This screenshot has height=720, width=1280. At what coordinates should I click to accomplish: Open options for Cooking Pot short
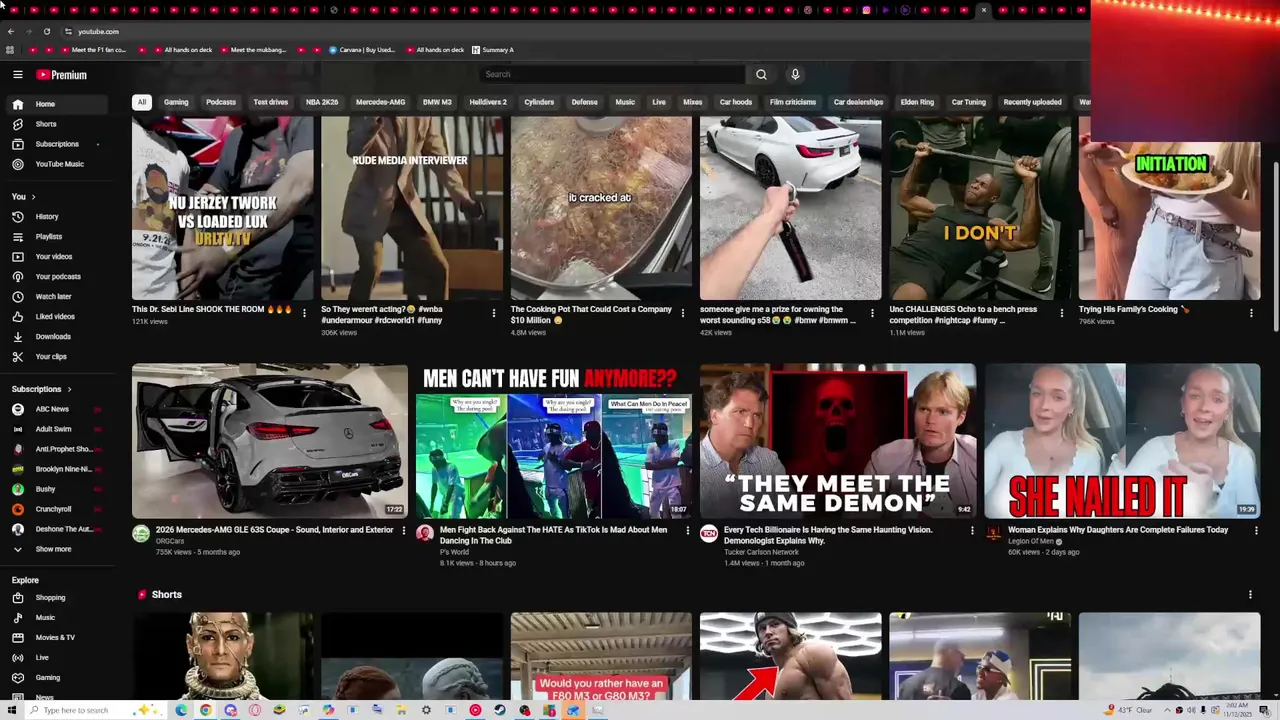(683, 313)
